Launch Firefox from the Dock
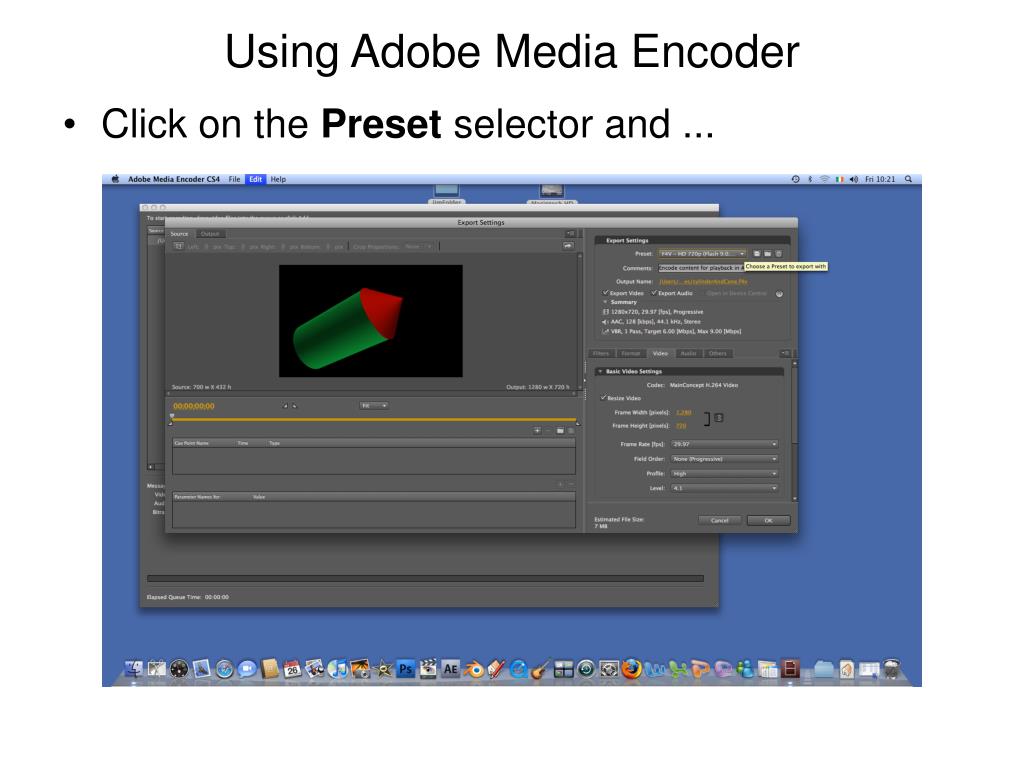 point(631,669)
